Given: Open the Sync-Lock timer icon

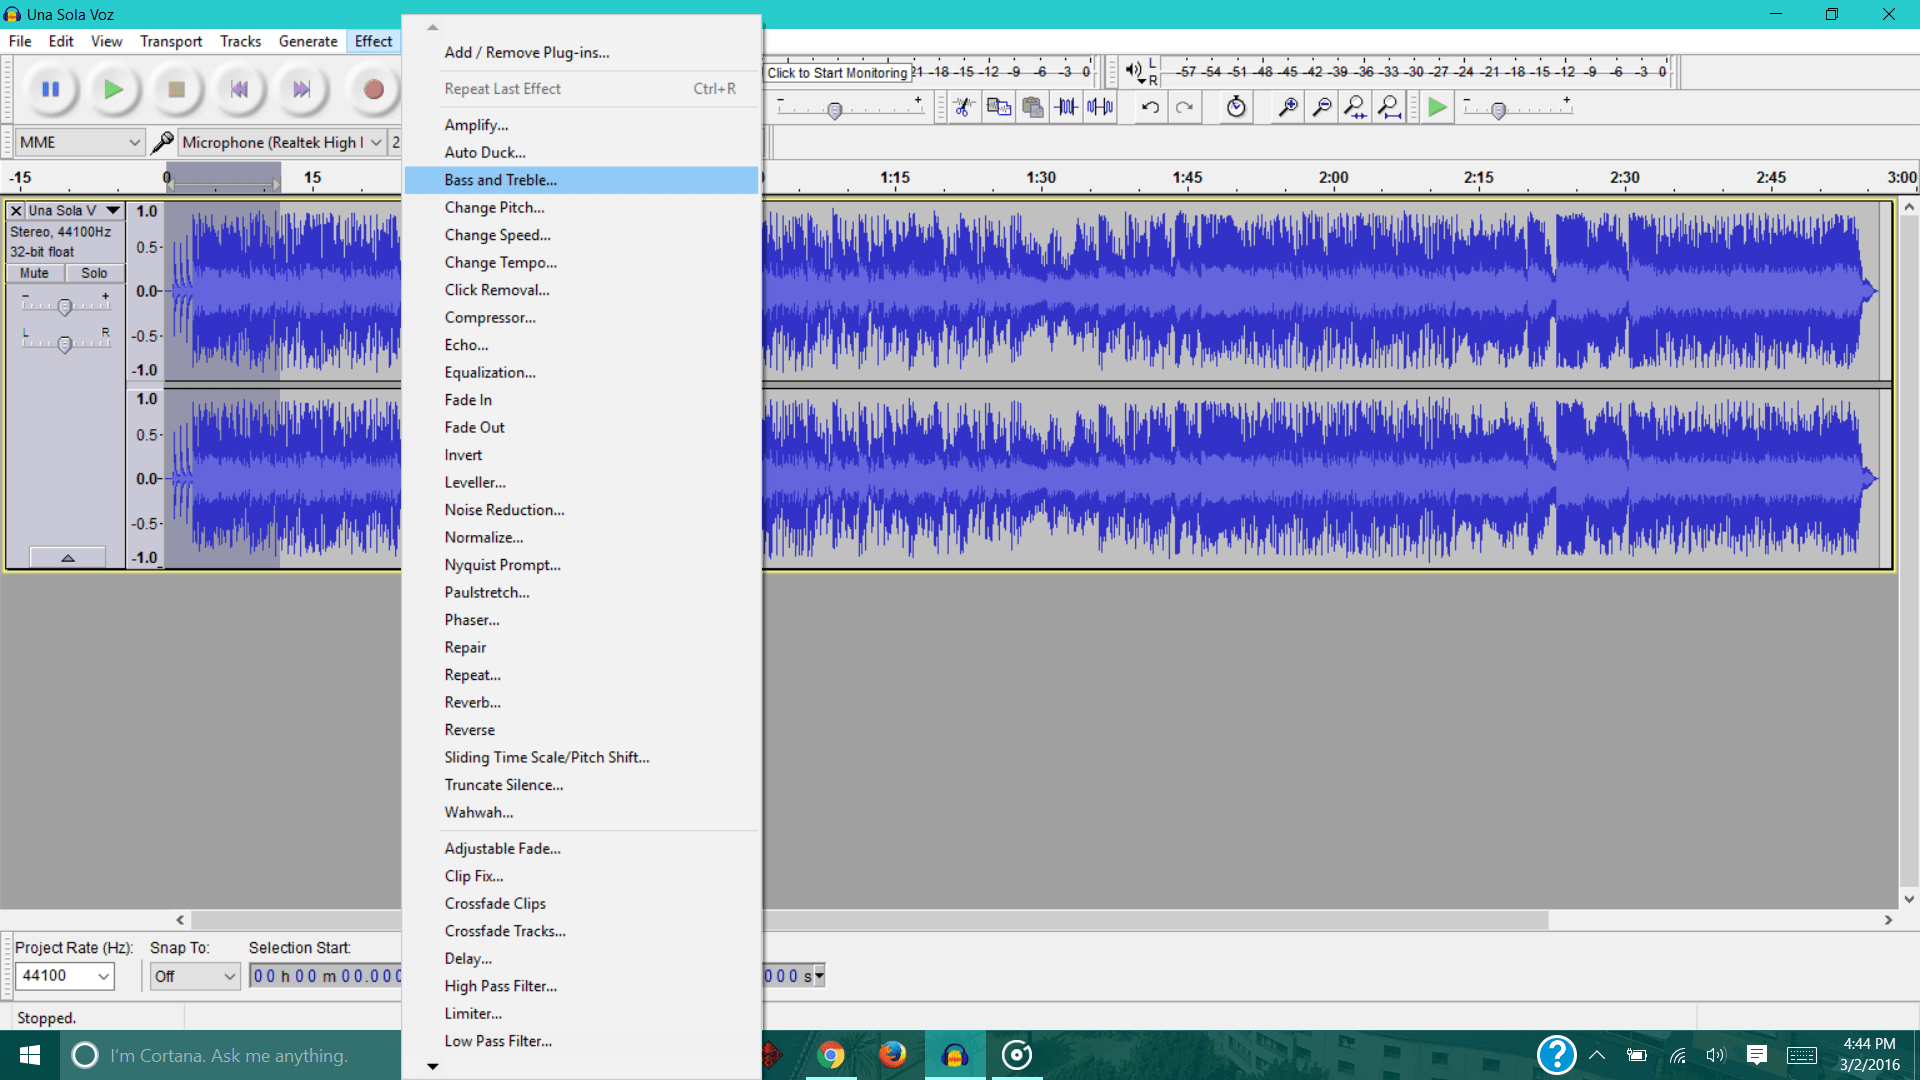Looking at the screenshot, I should click(x=1236, y=107).
